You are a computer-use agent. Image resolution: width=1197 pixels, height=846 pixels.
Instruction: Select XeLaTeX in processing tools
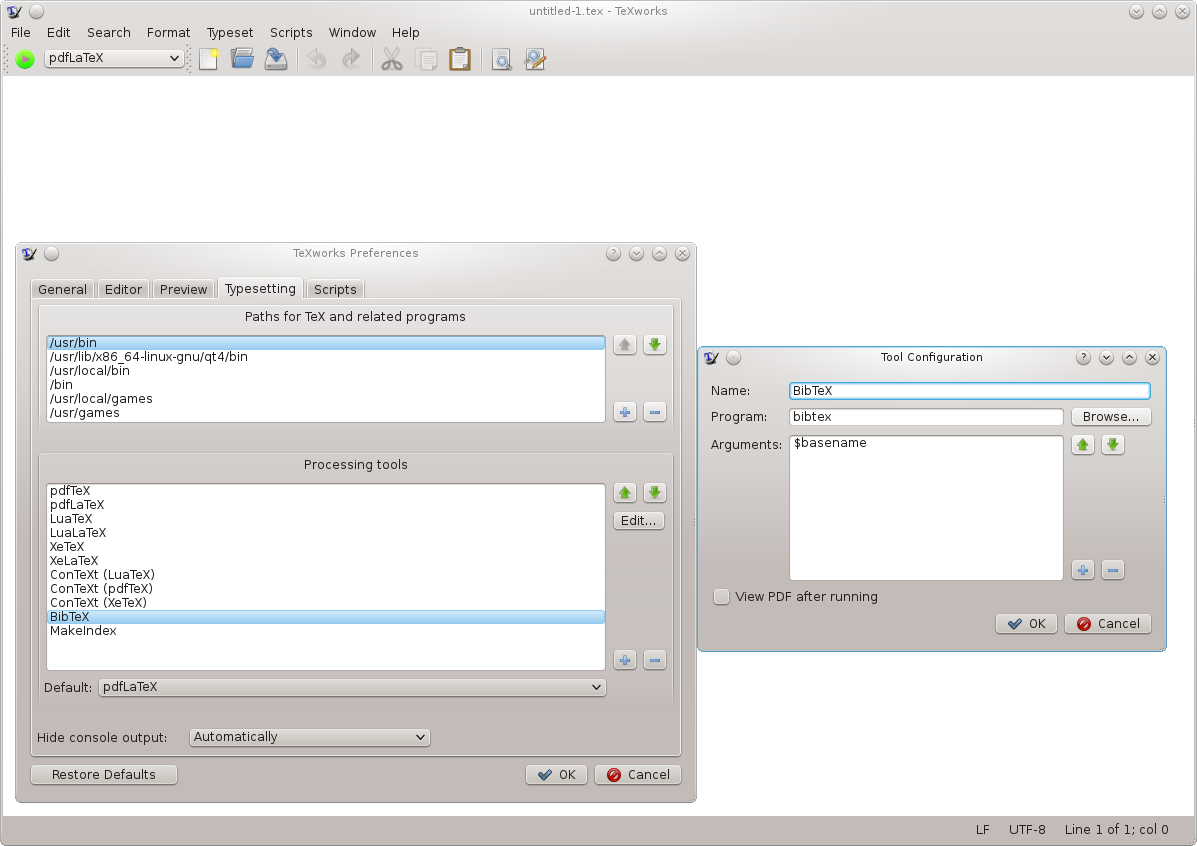click(326, 560)
